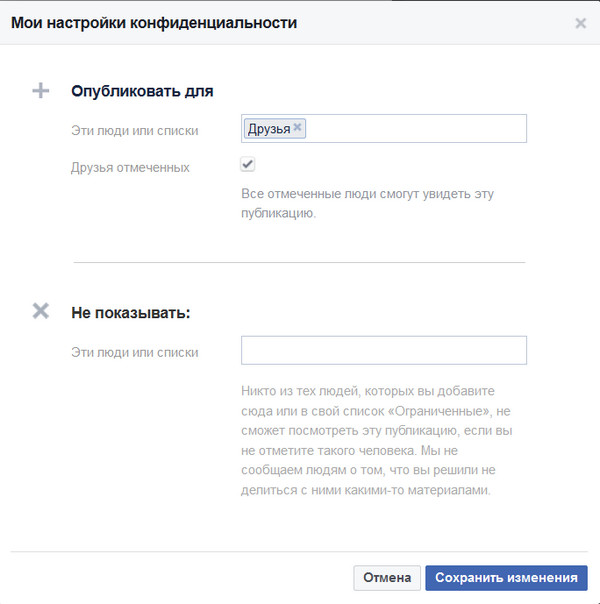Focus the "Не показывать" people or lists field
The width and height of the screenshot is (600, 604).
[384, 350]
